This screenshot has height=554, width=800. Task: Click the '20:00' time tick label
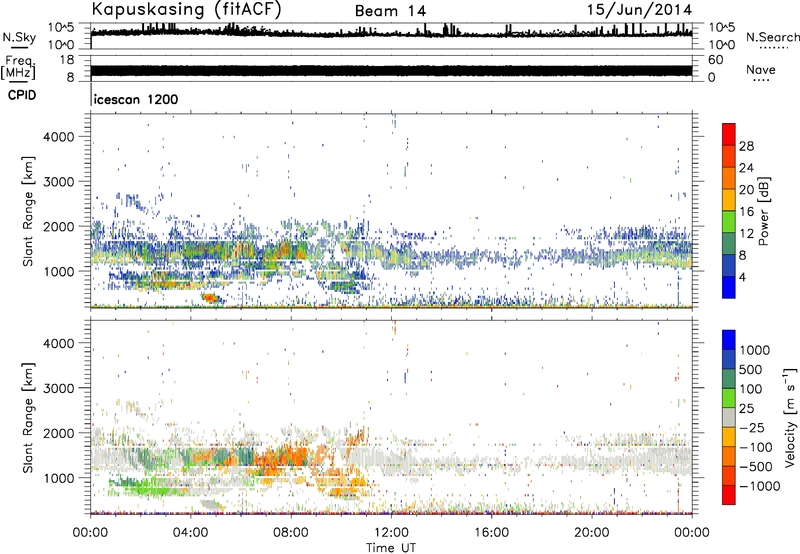pyautogui.click(x=591, y=533)
